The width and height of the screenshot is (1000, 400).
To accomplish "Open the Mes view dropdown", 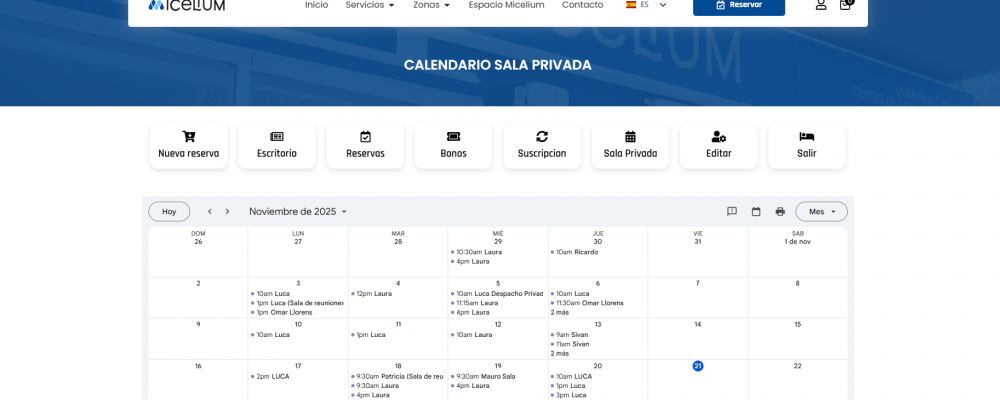I will click(x=821, y=212).
